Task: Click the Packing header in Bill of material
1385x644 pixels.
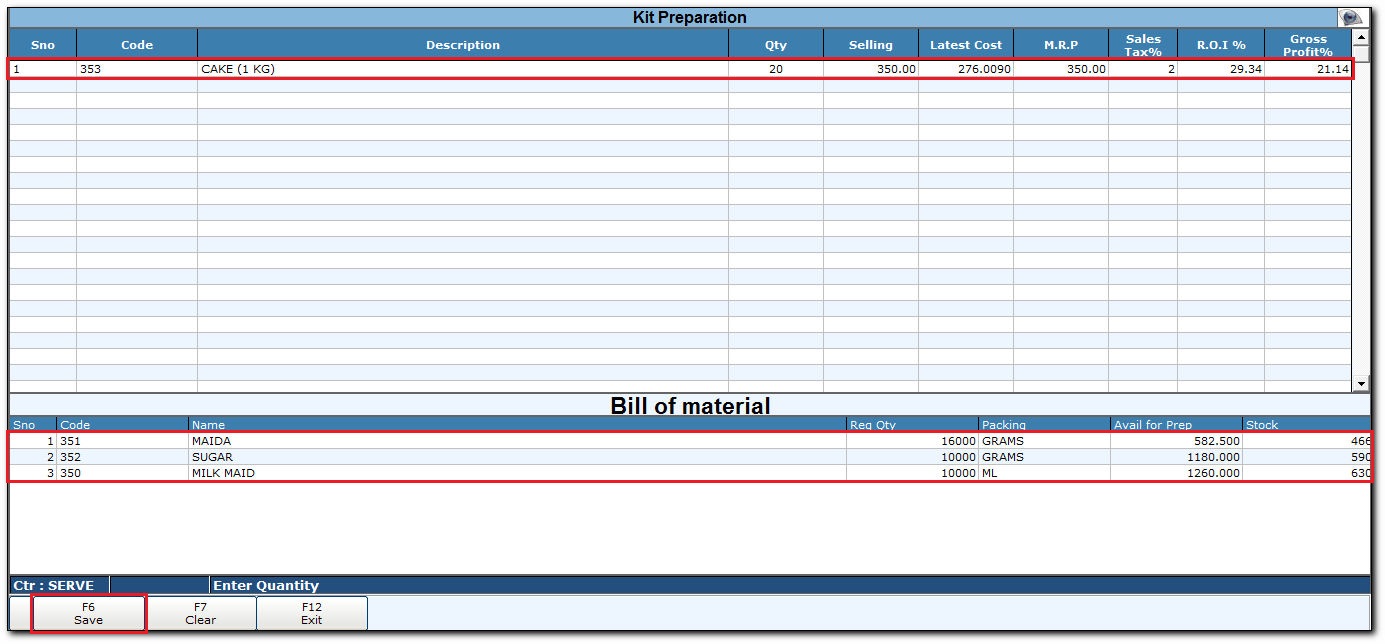Action: pos(1044,425)
